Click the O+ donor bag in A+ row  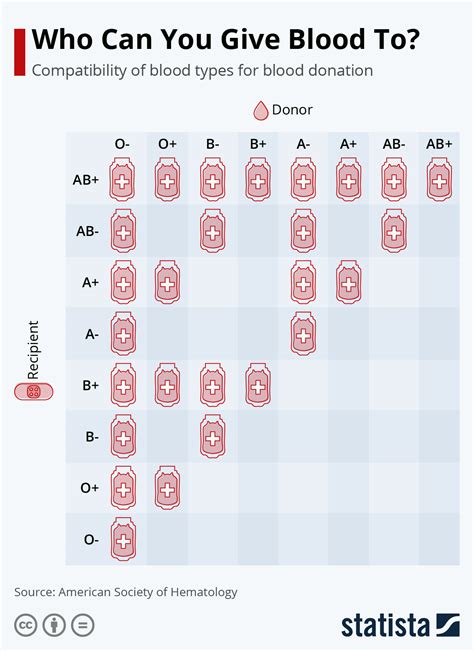pyautogui.click(x=168, y=283)
